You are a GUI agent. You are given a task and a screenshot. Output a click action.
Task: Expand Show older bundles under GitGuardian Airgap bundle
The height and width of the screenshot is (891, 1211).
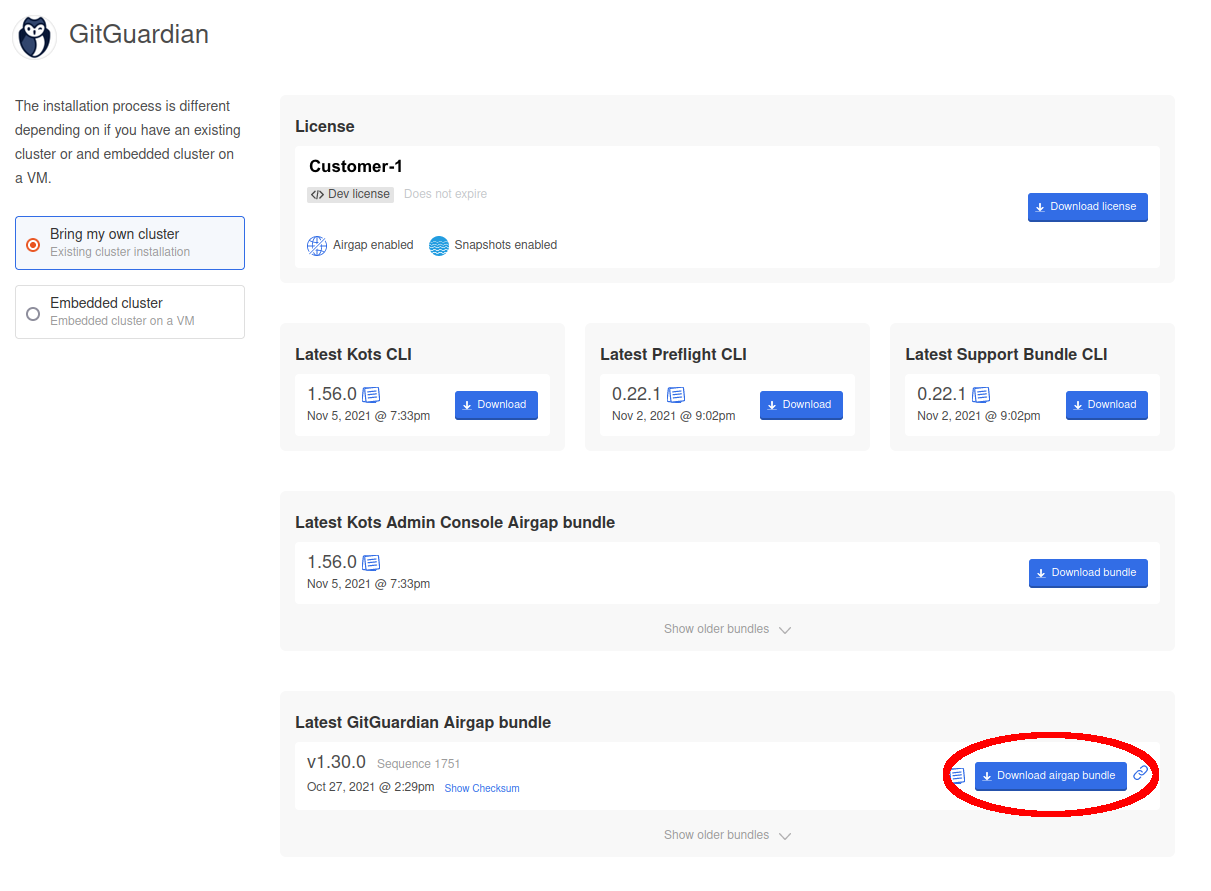click(x=727, y=835)
